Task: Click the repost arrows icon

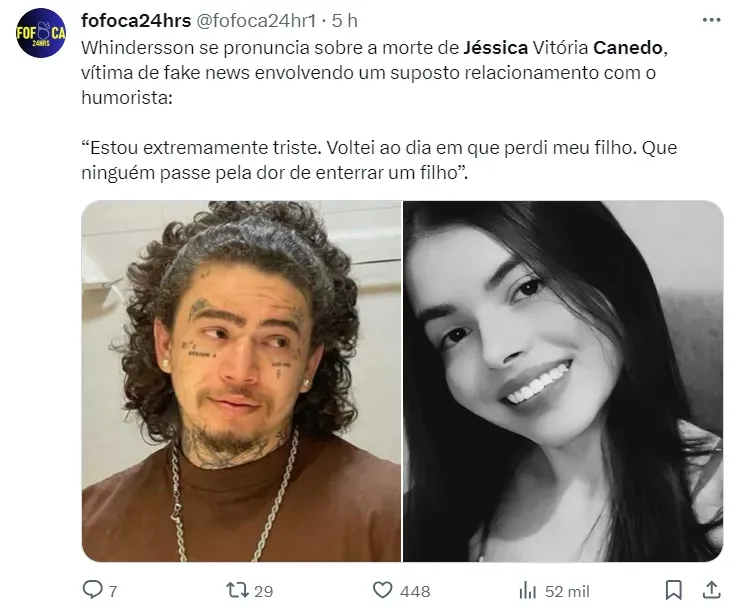Action: pyautogui.click(x=237, y=590)
